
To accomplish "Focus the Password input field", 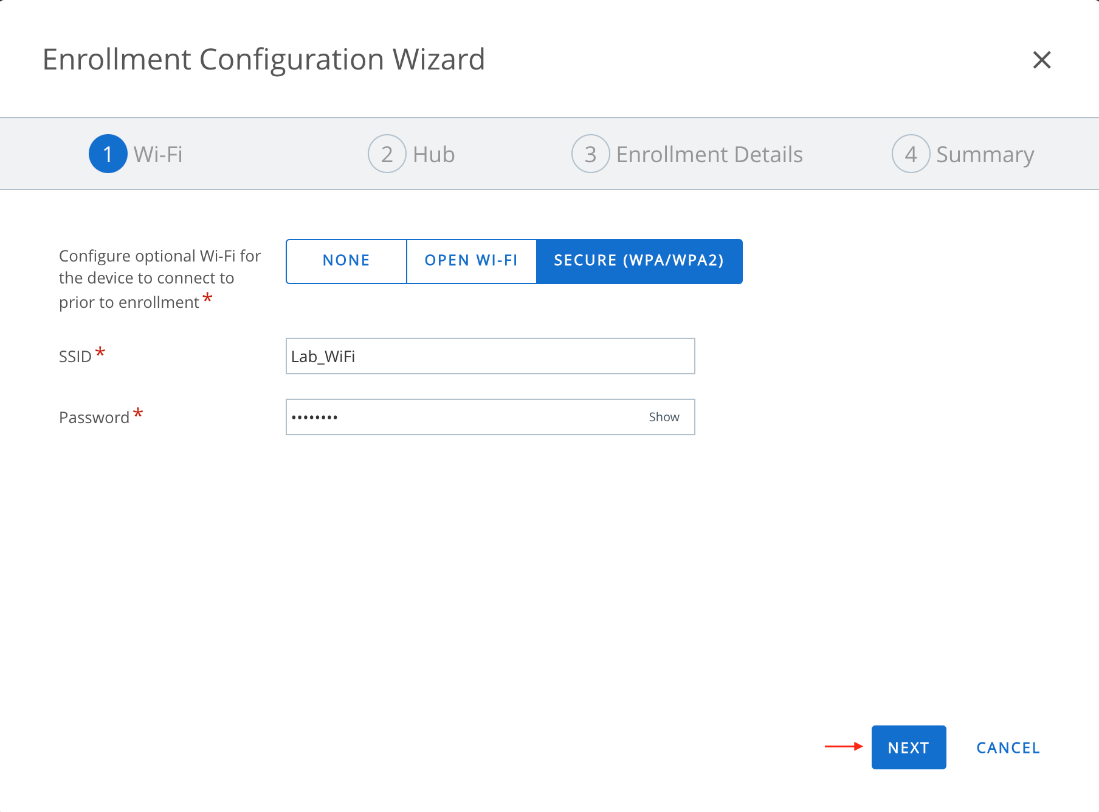I will pyautogui.click(x=460, y=417).
